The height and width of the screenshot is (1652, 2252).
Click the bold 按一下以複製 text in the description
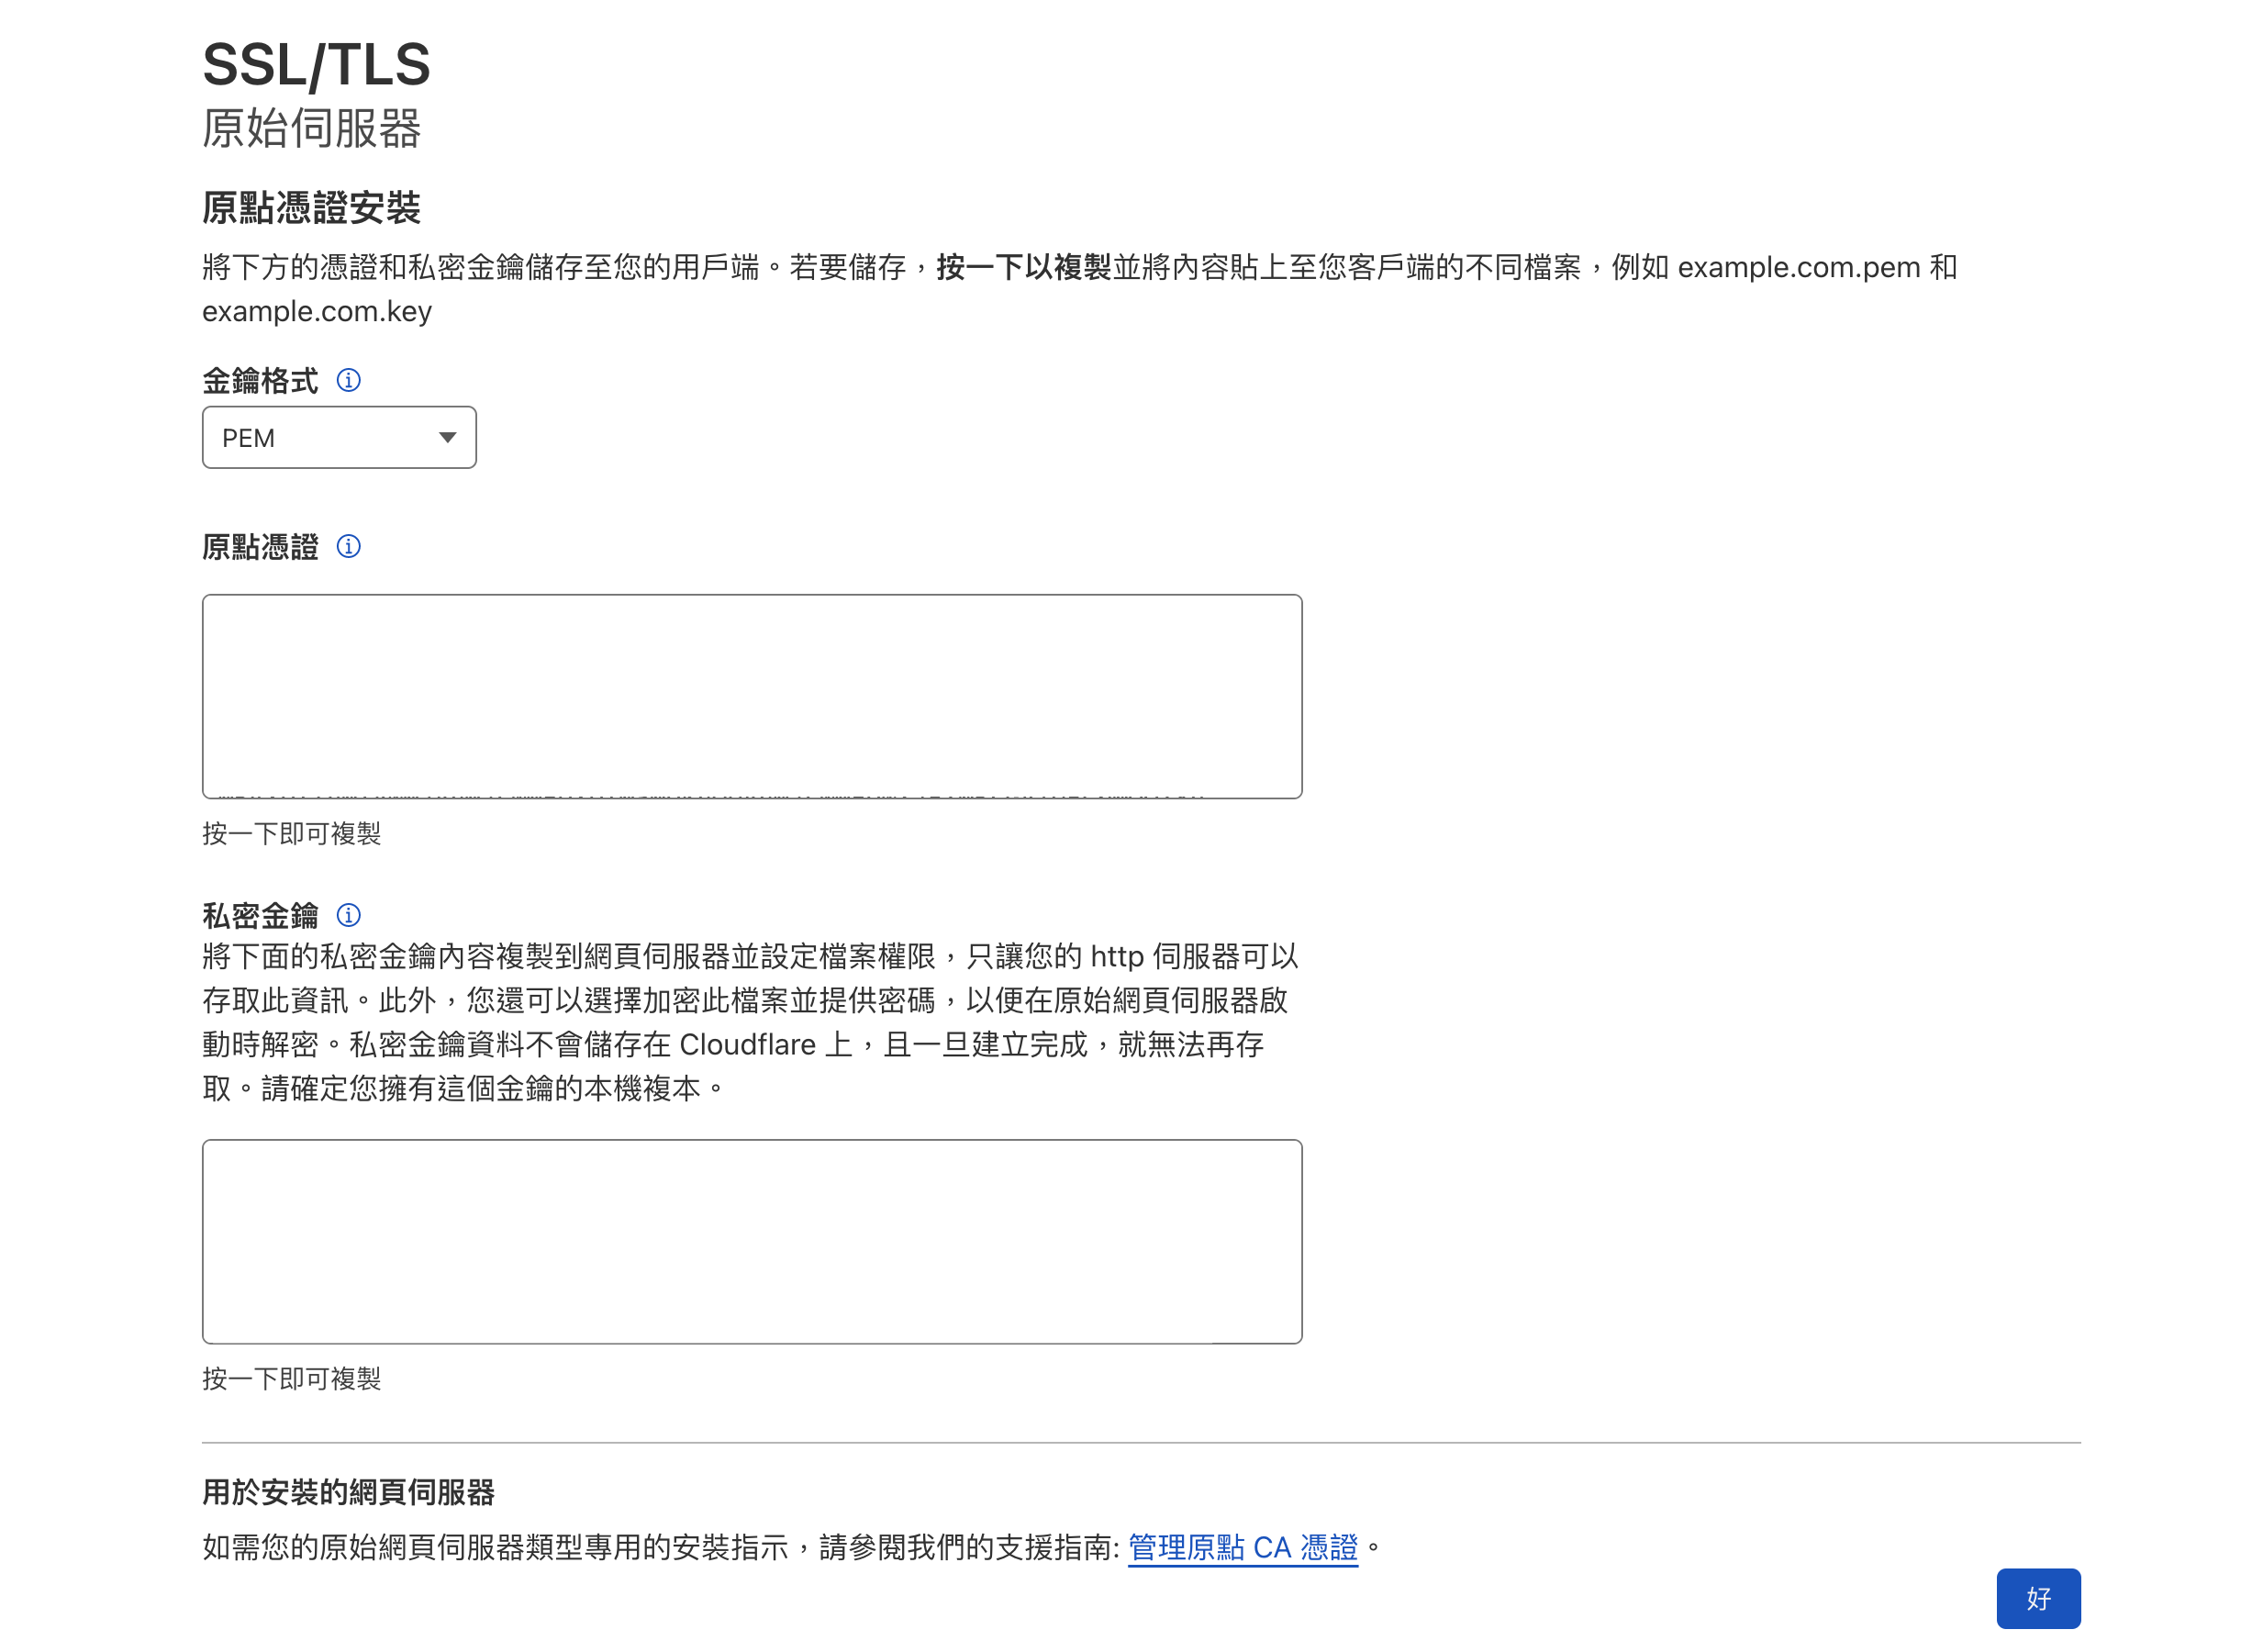point(1023,267)
